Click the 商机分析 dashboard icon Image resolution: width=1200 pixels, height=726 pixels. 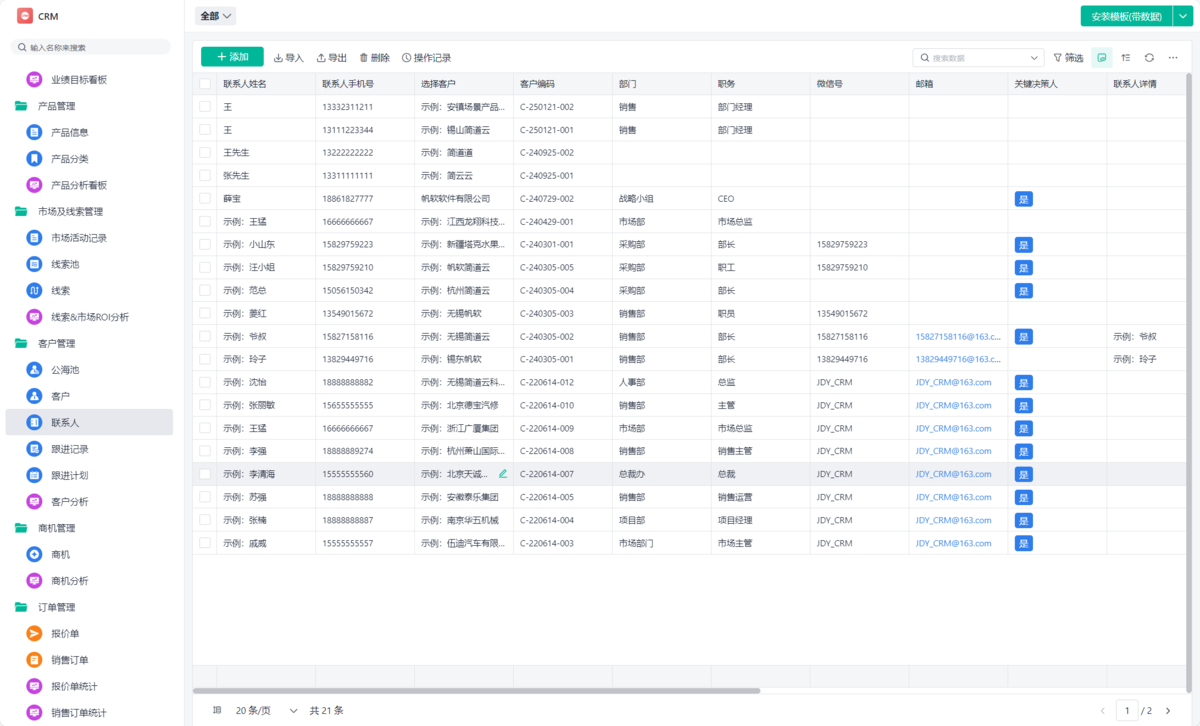(x=34, y=581)
